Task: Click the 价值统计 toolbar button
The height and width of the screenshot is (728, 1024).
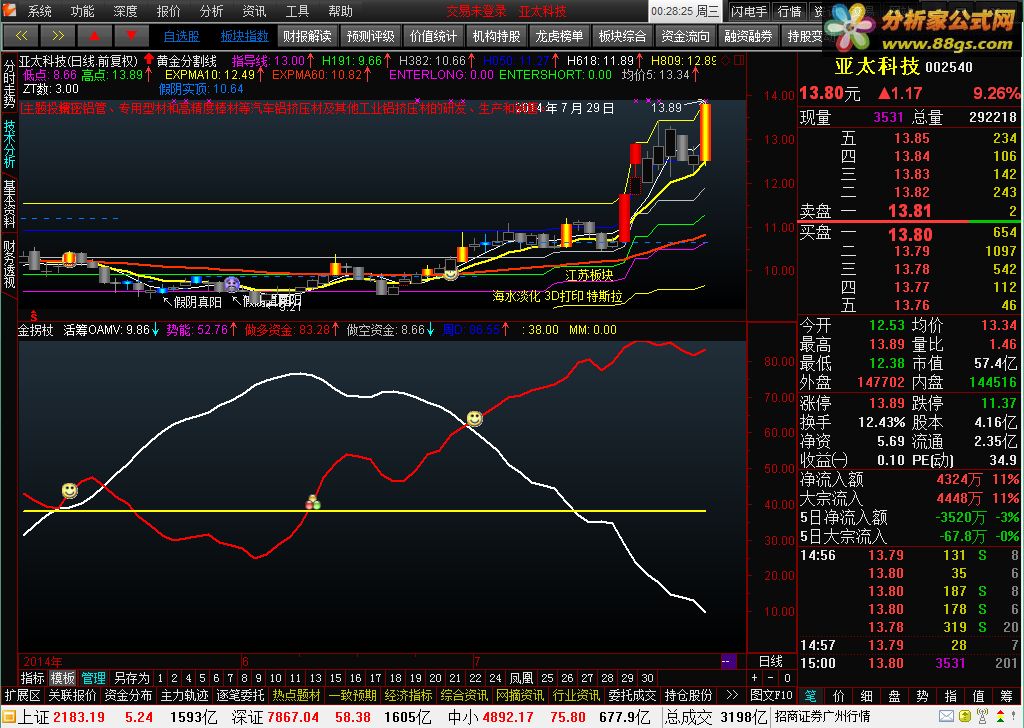Action: pyautogui.click(x=434, y=36)
